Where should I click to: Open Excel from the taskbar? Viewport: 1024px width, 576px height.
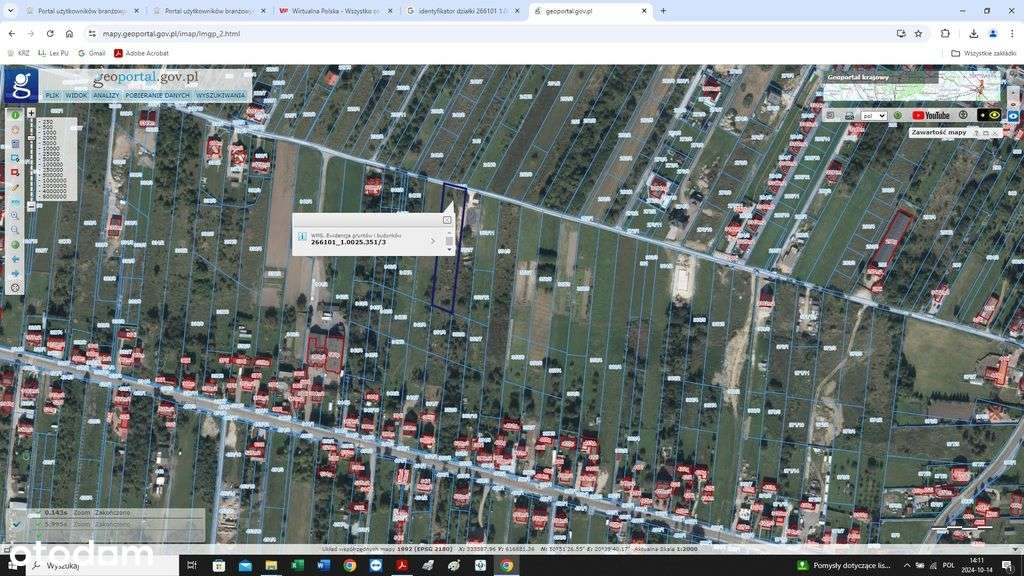(x=297, y=566)
